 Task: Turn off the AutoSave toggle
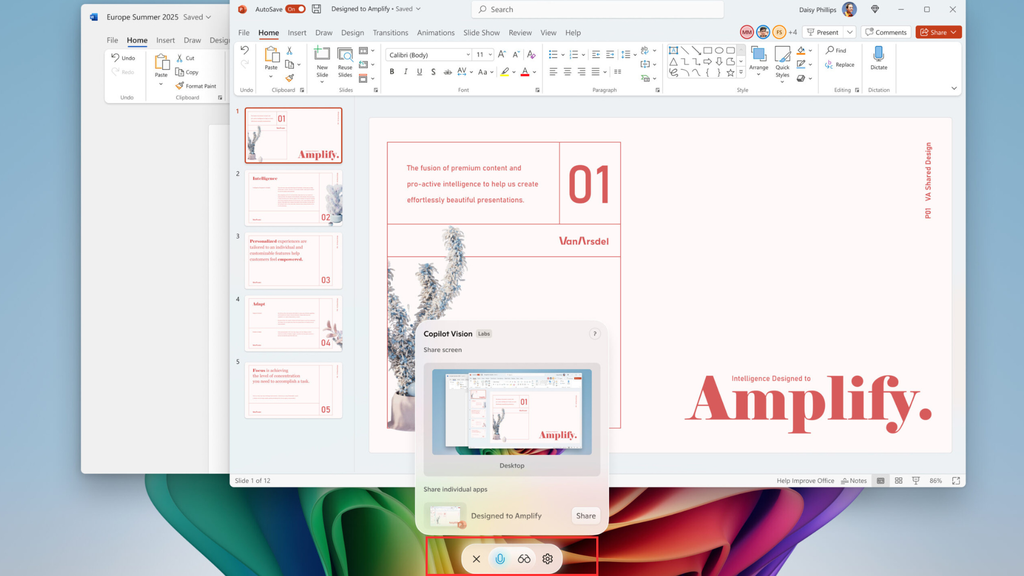click(295, 9)
